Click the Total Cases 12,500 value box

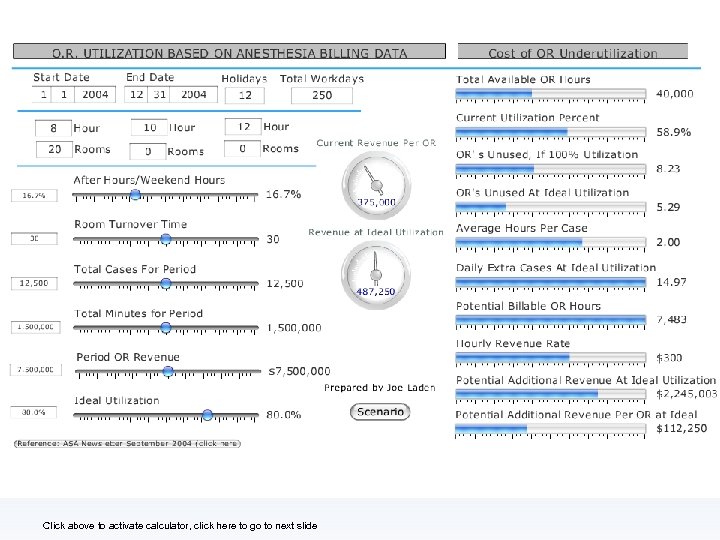(x=34, y=283)
